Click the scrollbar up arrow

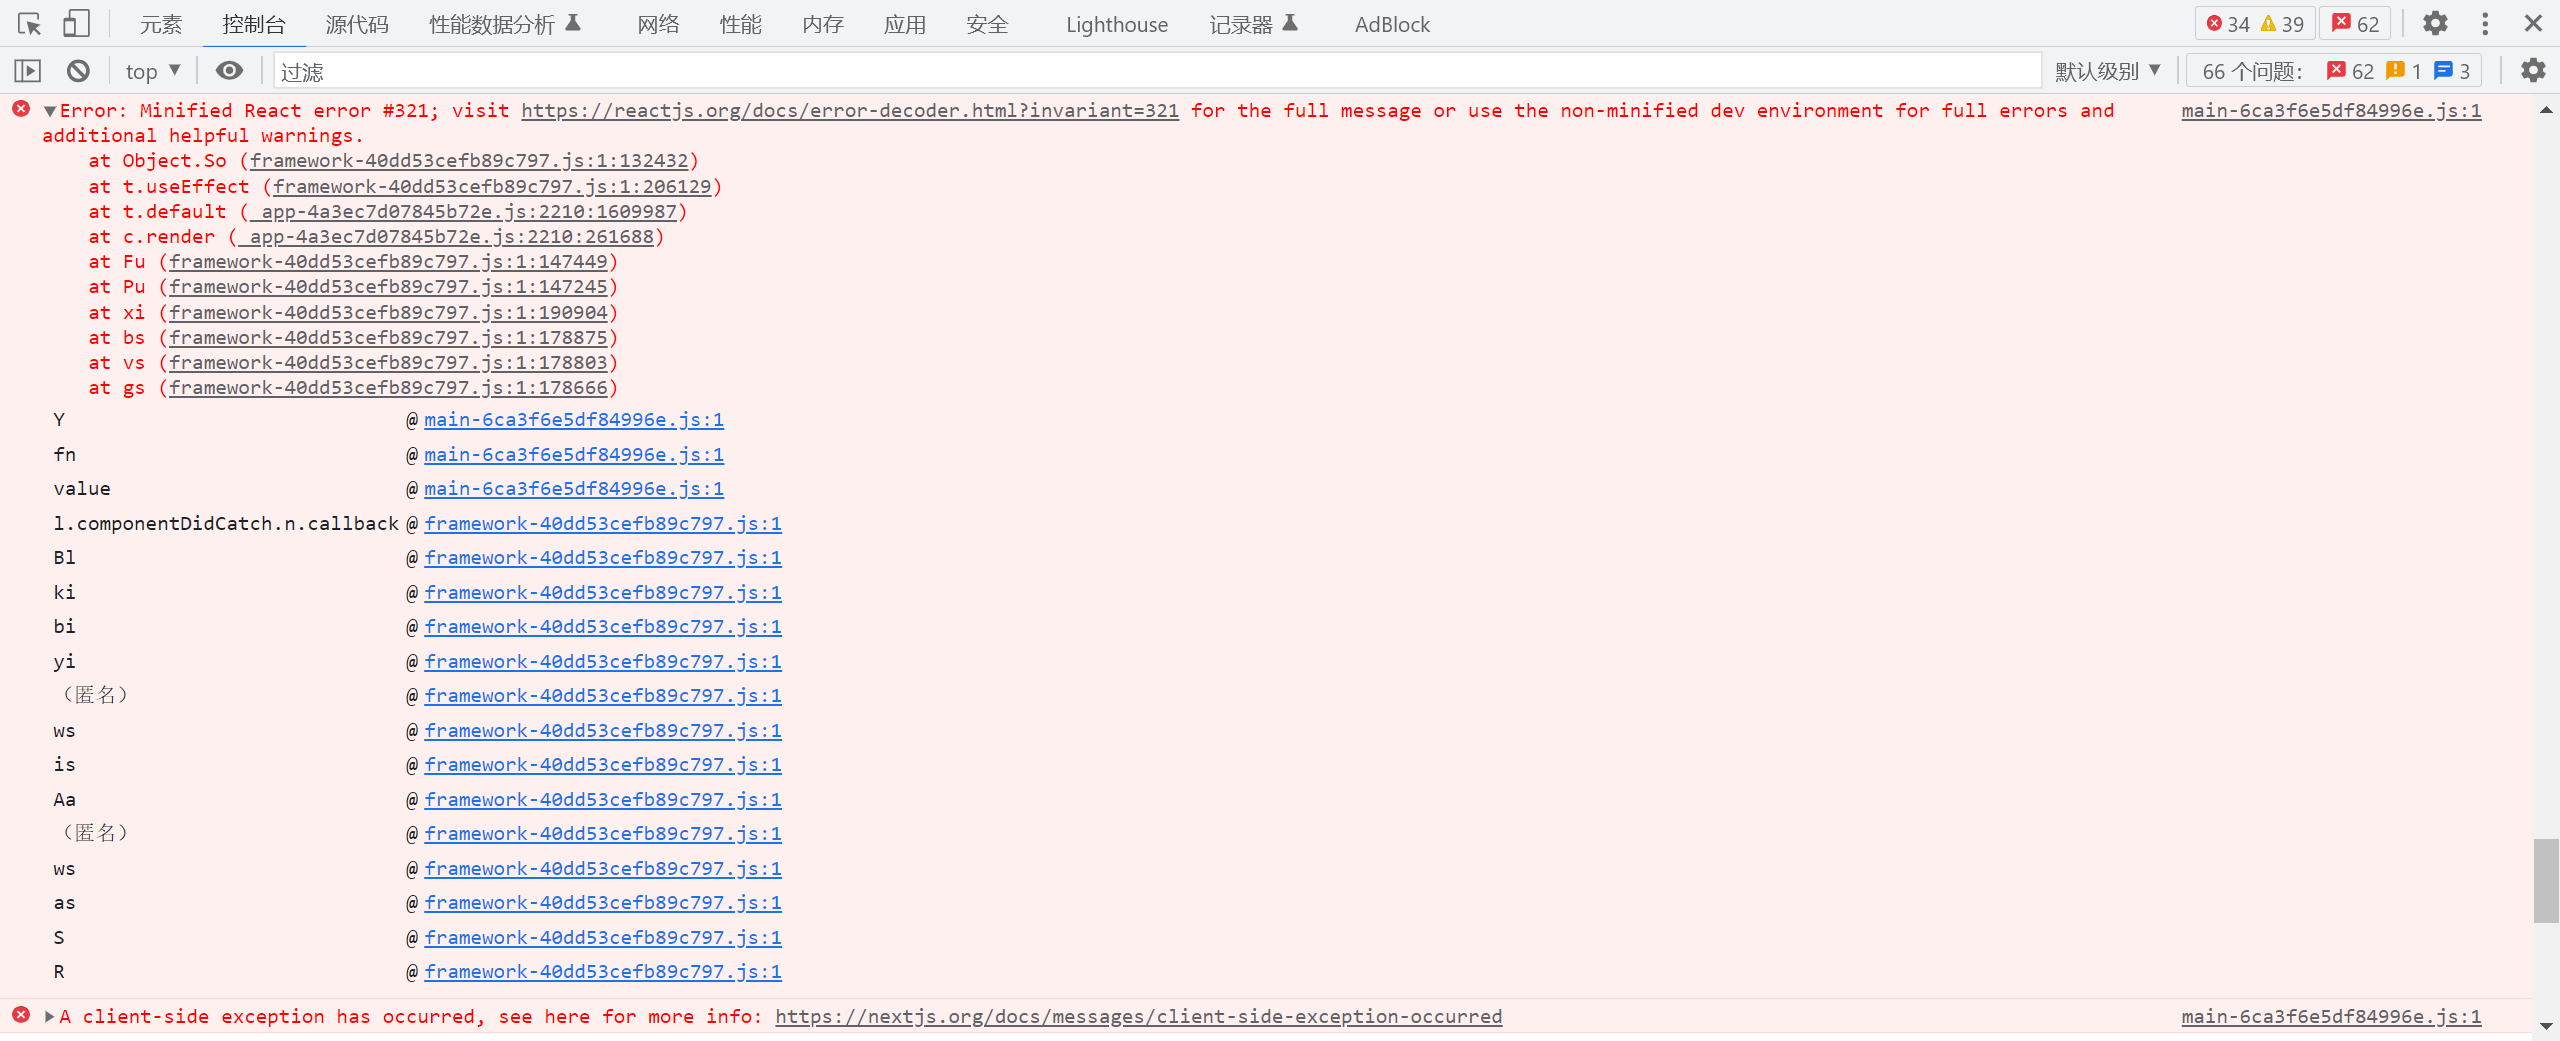pyautogui.click(x=2546, y=110)
